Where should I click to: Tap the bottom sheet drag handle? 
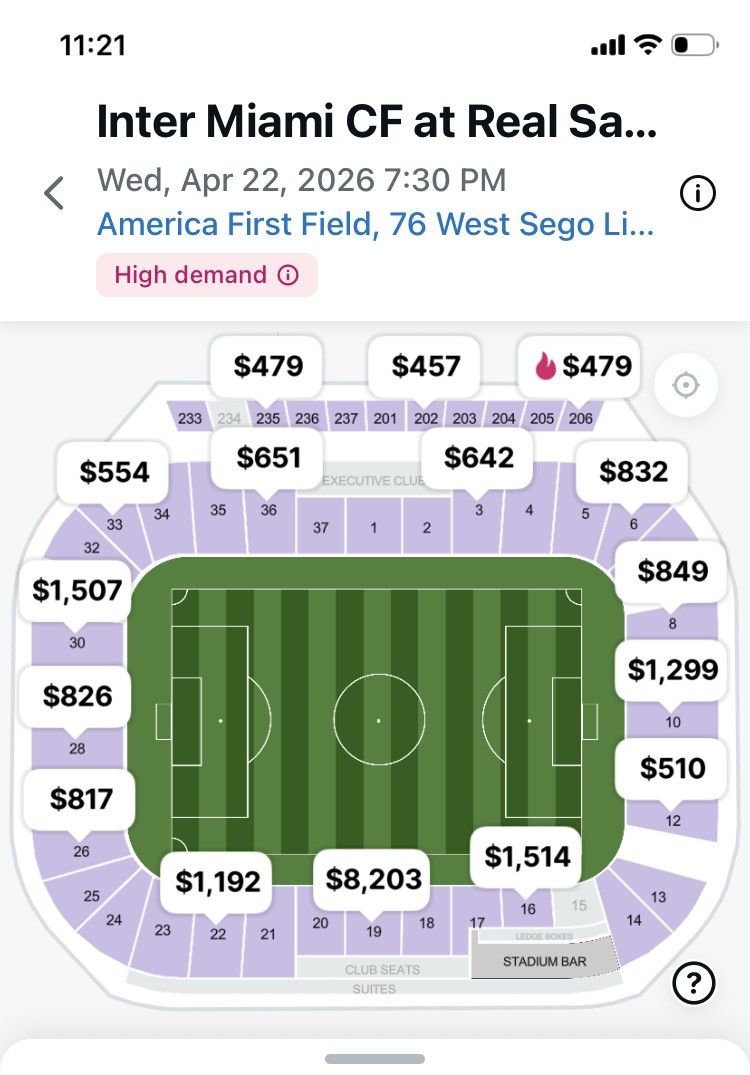[x=375, y=1058]
